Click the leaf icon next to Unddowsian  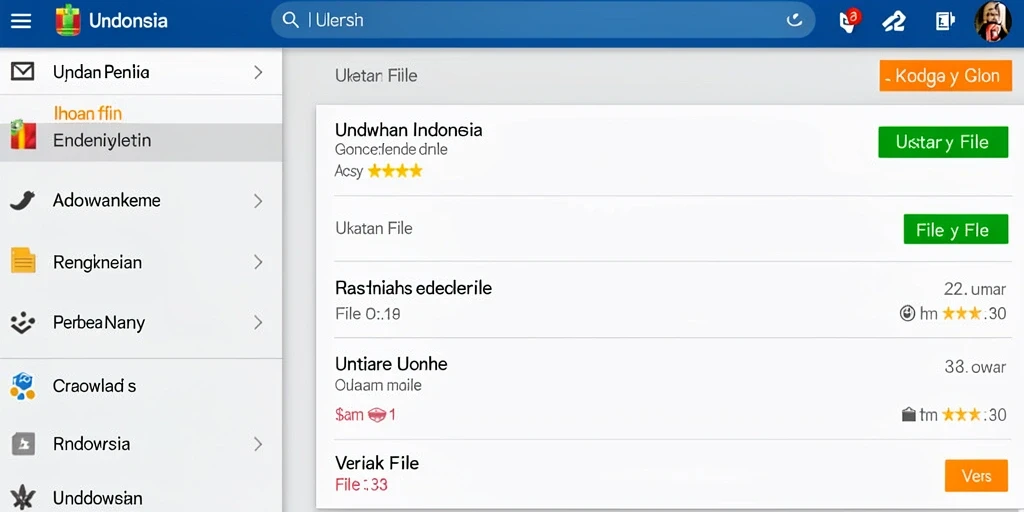click(x=22, y=498)
